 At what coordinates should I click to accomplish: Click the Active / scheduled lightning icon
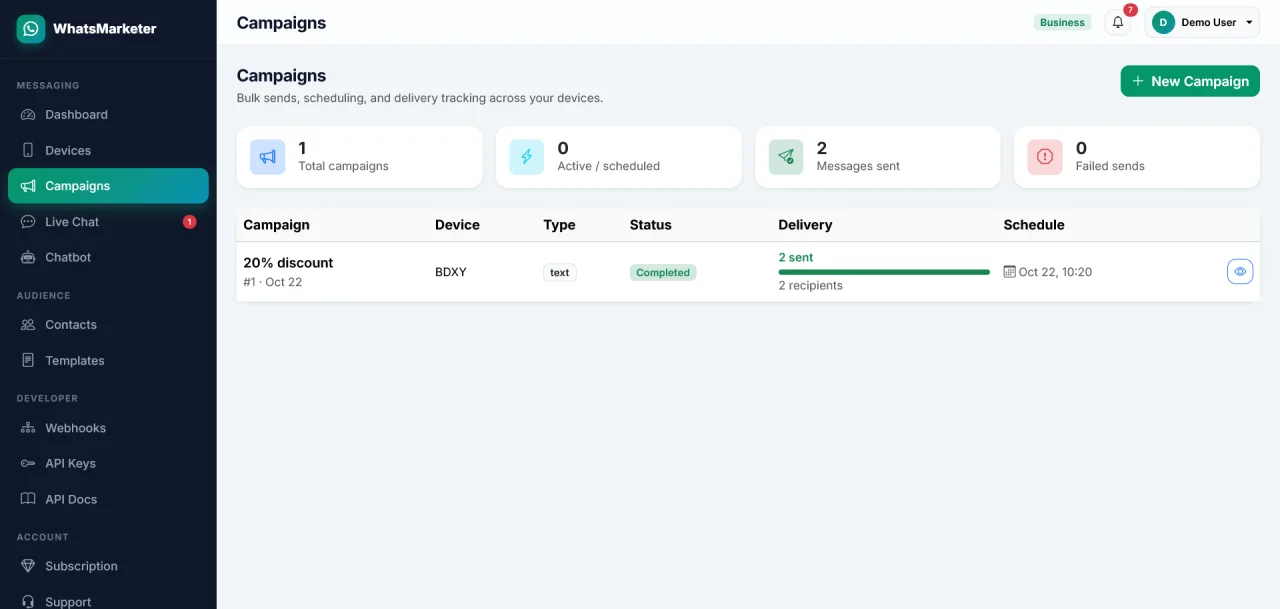click(x=527, y=157)
